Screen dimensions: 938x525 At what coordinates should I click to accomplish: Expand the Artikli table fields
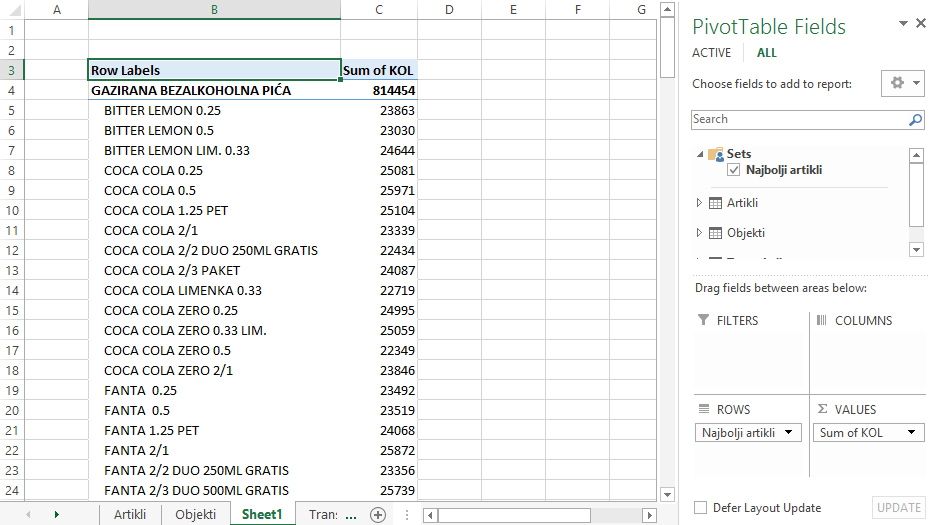(x=699, y=203)
